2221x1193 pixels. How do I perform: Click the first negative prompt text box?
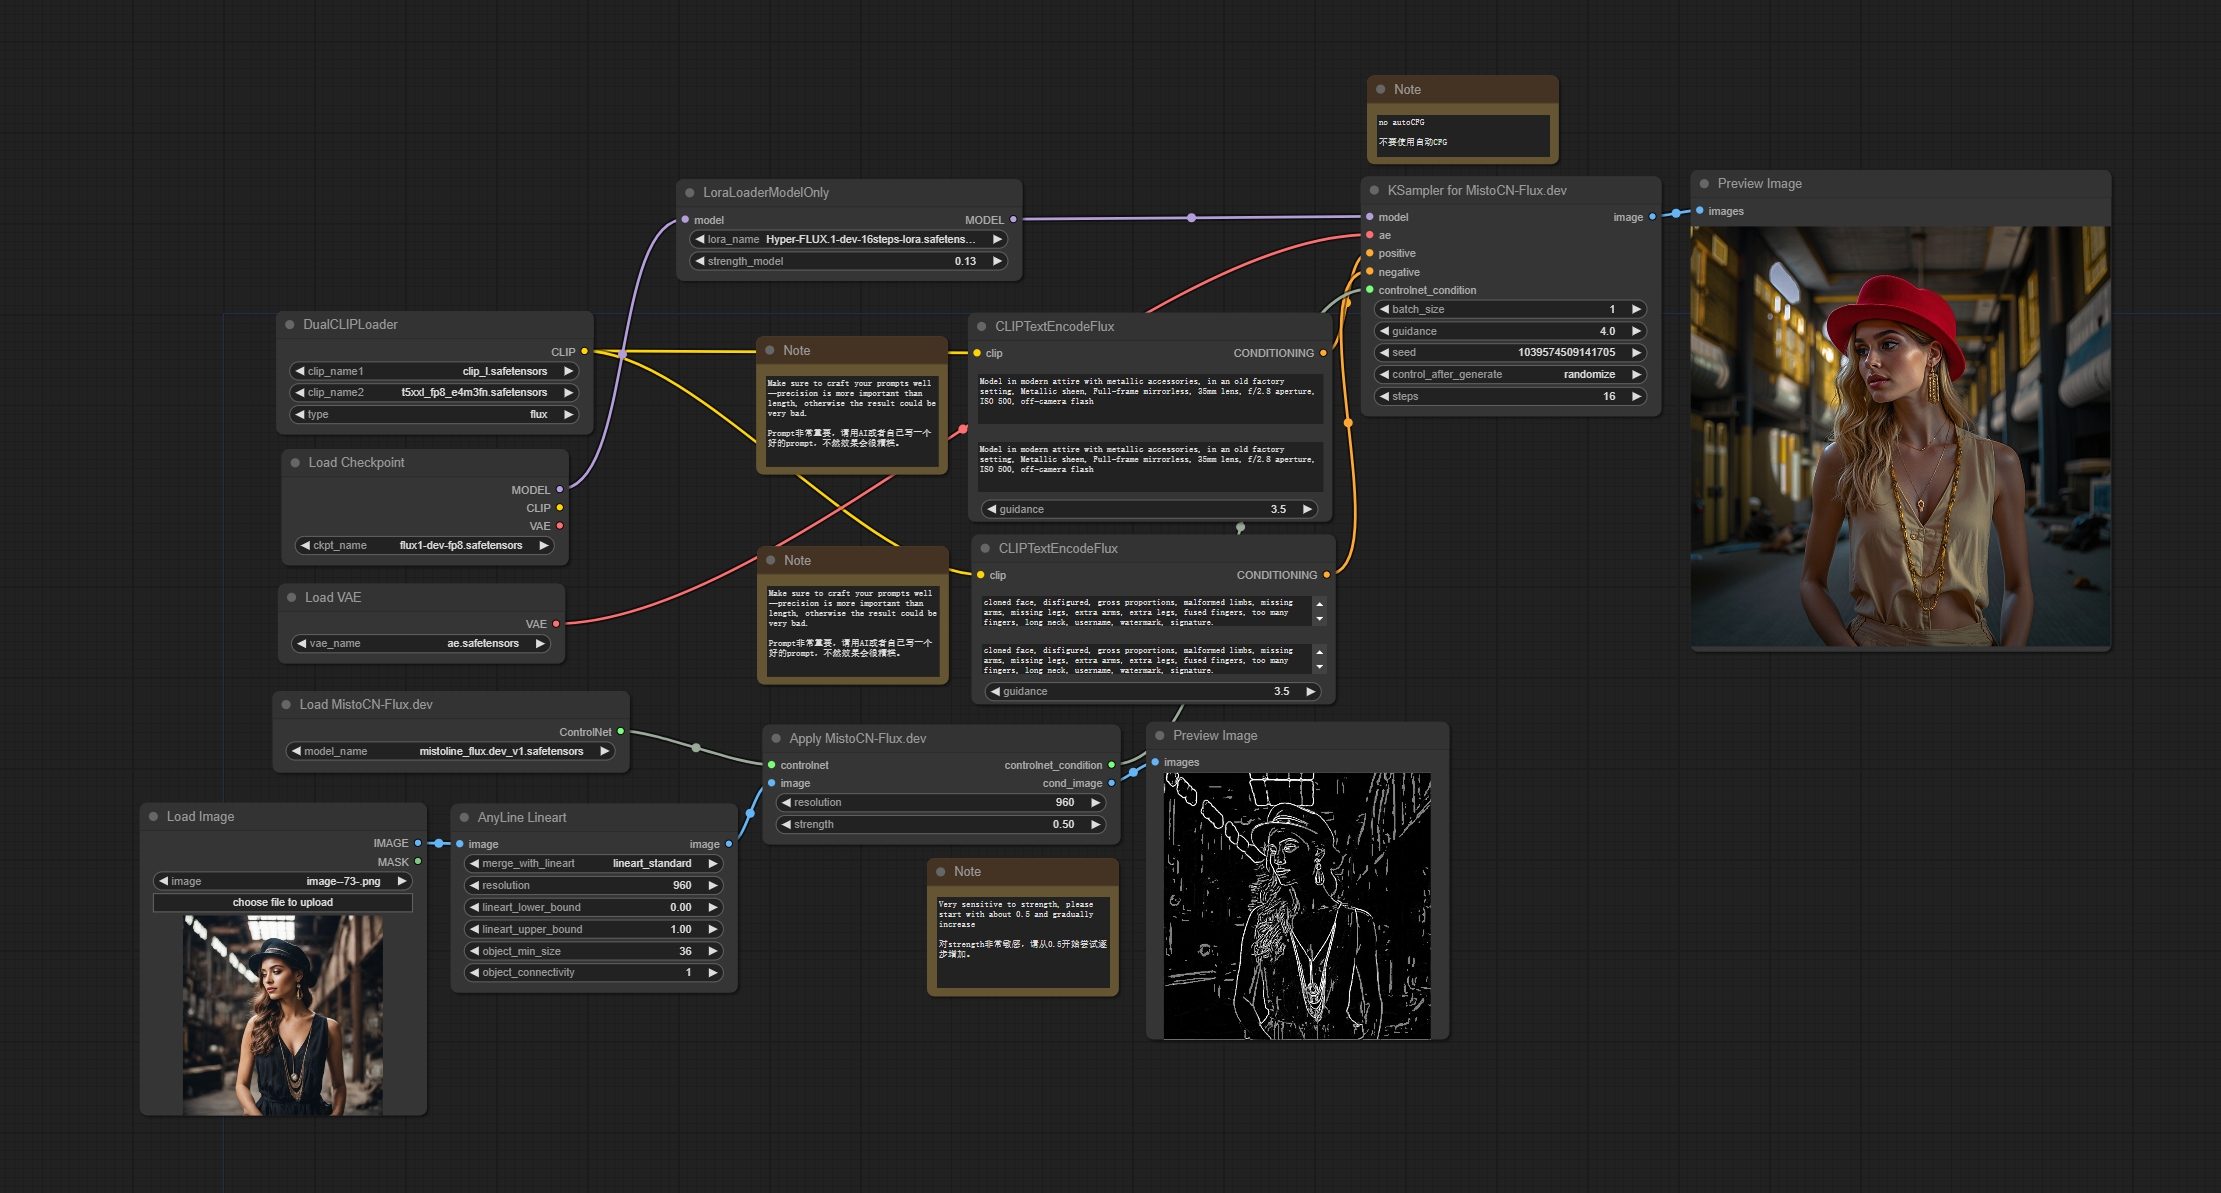click(1146, 612)
